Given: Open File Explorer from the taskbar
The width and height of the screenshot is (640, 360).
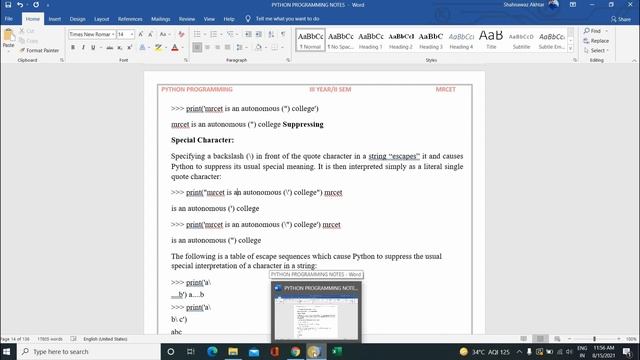Looking at the screenshot, I should (x=233, y=351).
